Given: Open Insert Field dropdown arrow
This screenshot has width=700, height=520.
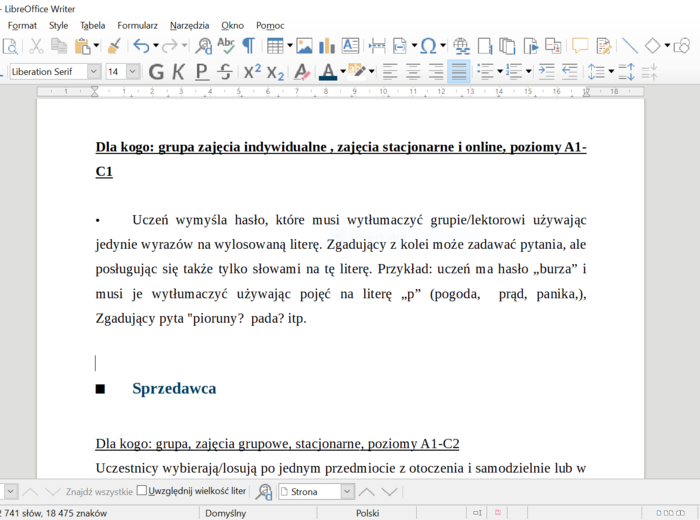Looking at the screenshot, I should click(x=414, y=46).
